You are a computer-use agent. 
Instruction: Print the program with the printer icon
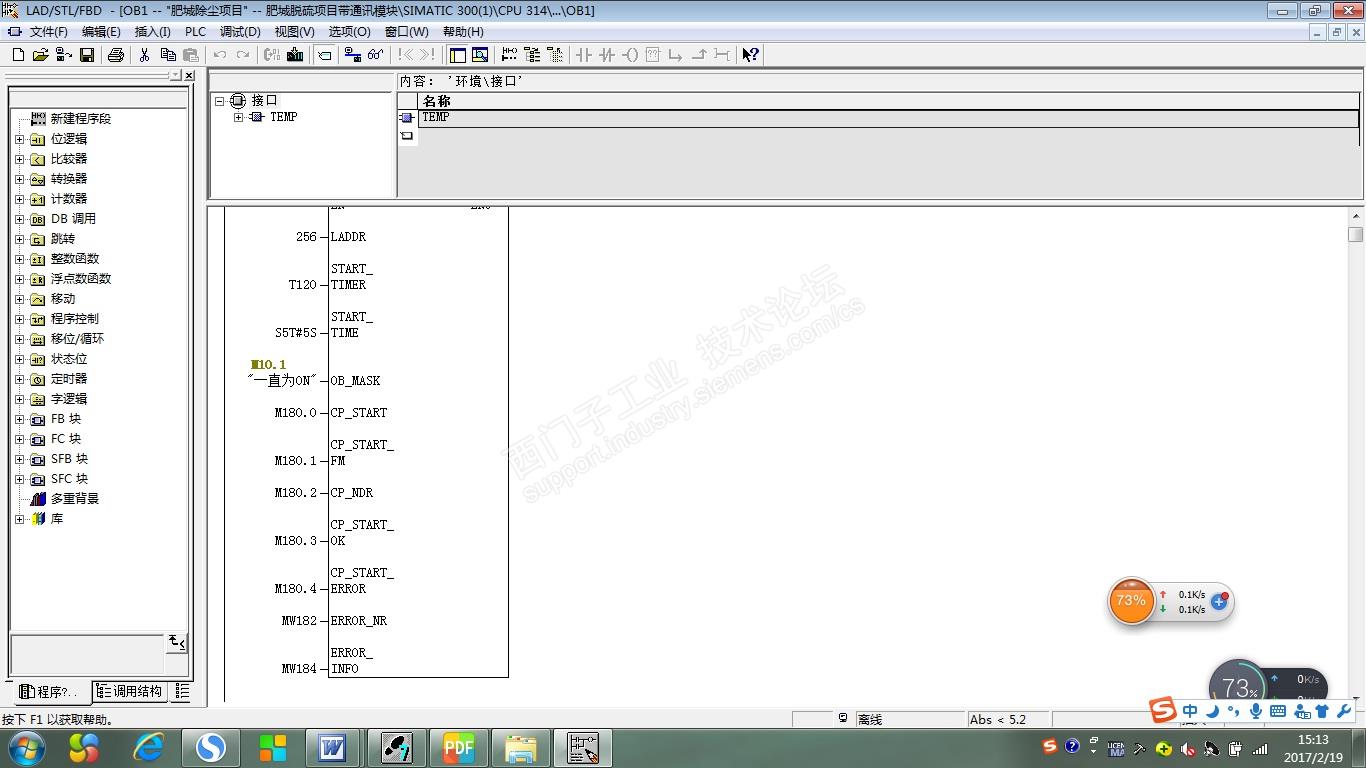coord(115,55)
